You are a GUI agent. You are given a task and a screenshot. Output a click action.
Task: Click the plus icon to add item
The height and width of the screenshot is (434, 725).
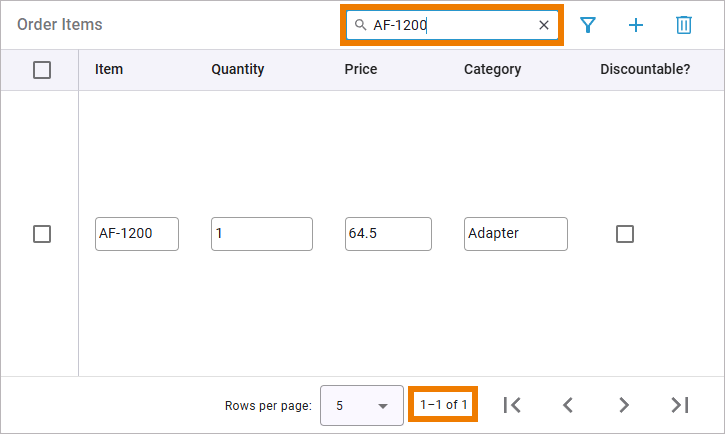pyautogui.click(x=636, y=25)
